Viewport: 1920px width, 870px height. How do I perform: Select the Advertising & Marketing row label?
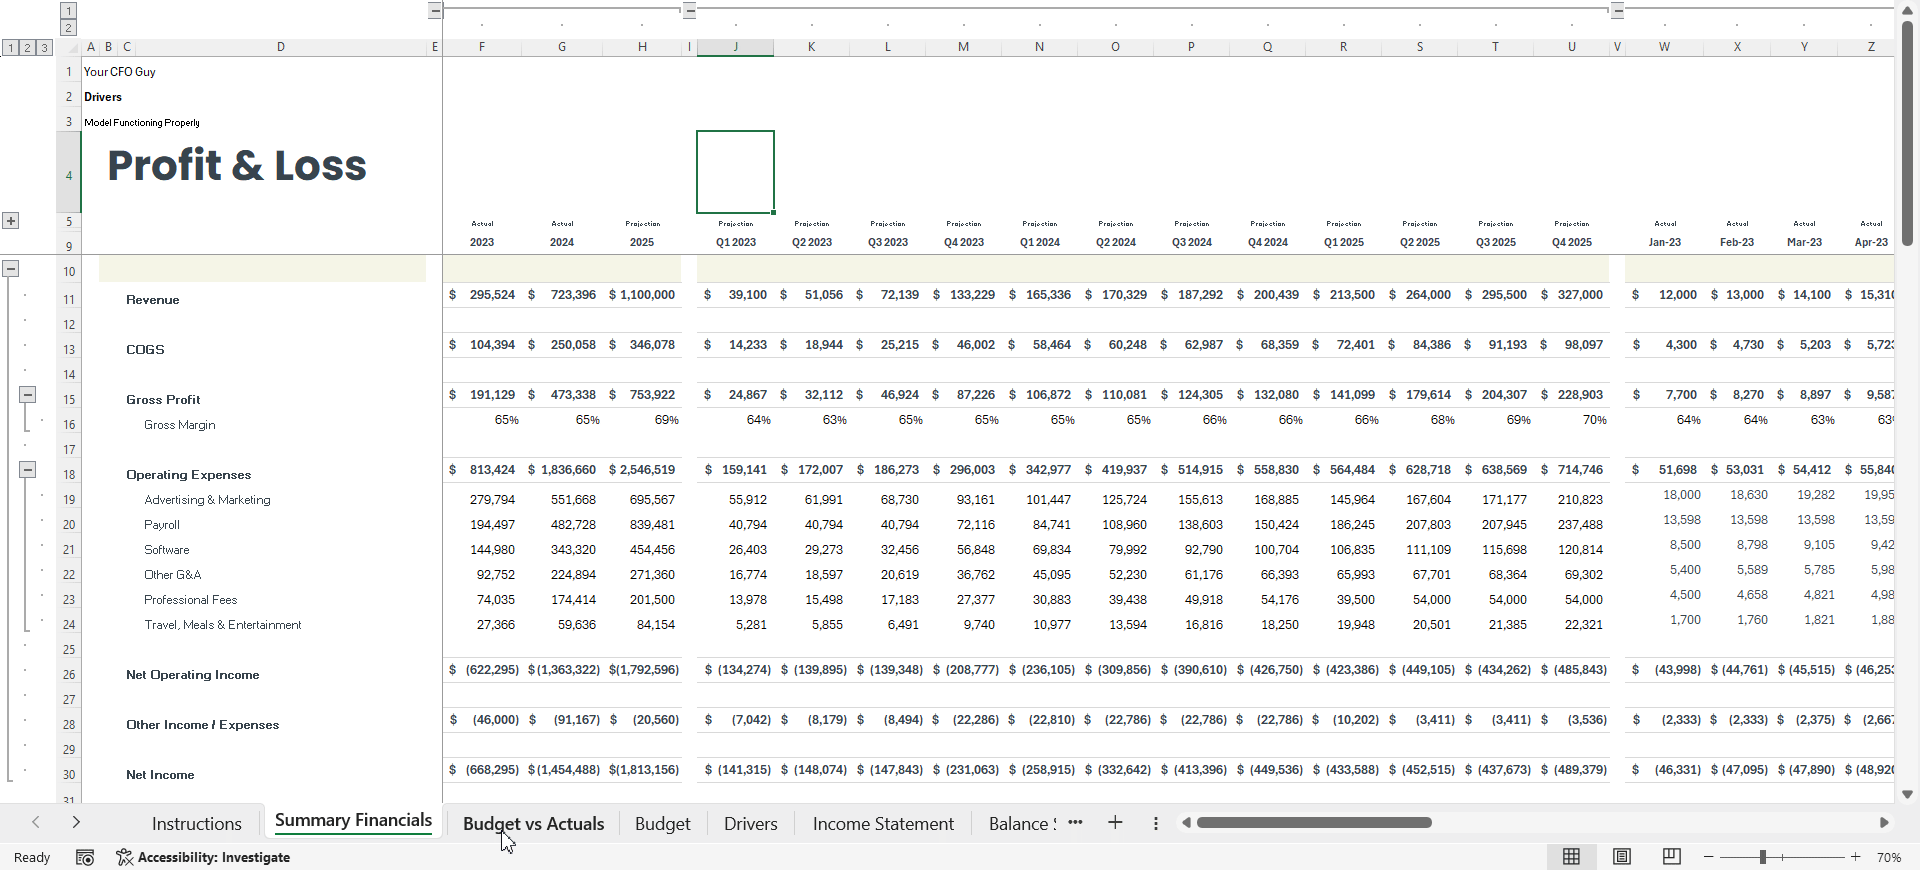[207, 500]
